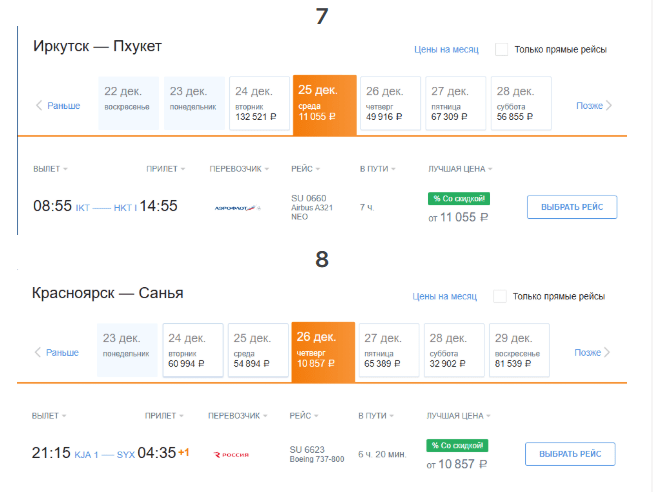The height and width of the screenshot is (492, 653).
Task: Select 26 дек. четверг tab for 49 916 ₽
Action: pos(389,103)
